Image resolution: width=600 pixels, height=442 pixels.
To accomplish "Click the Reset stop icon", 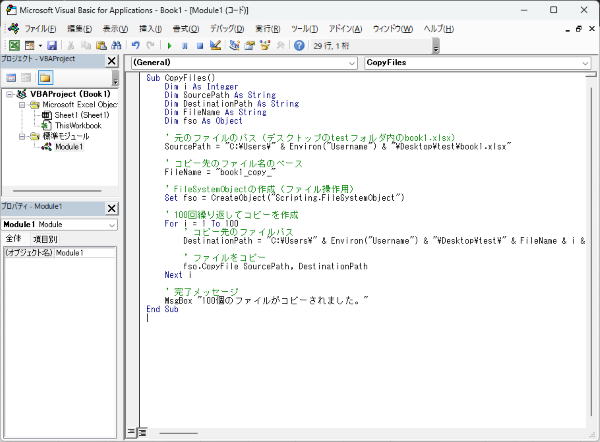I will [200, 46].
